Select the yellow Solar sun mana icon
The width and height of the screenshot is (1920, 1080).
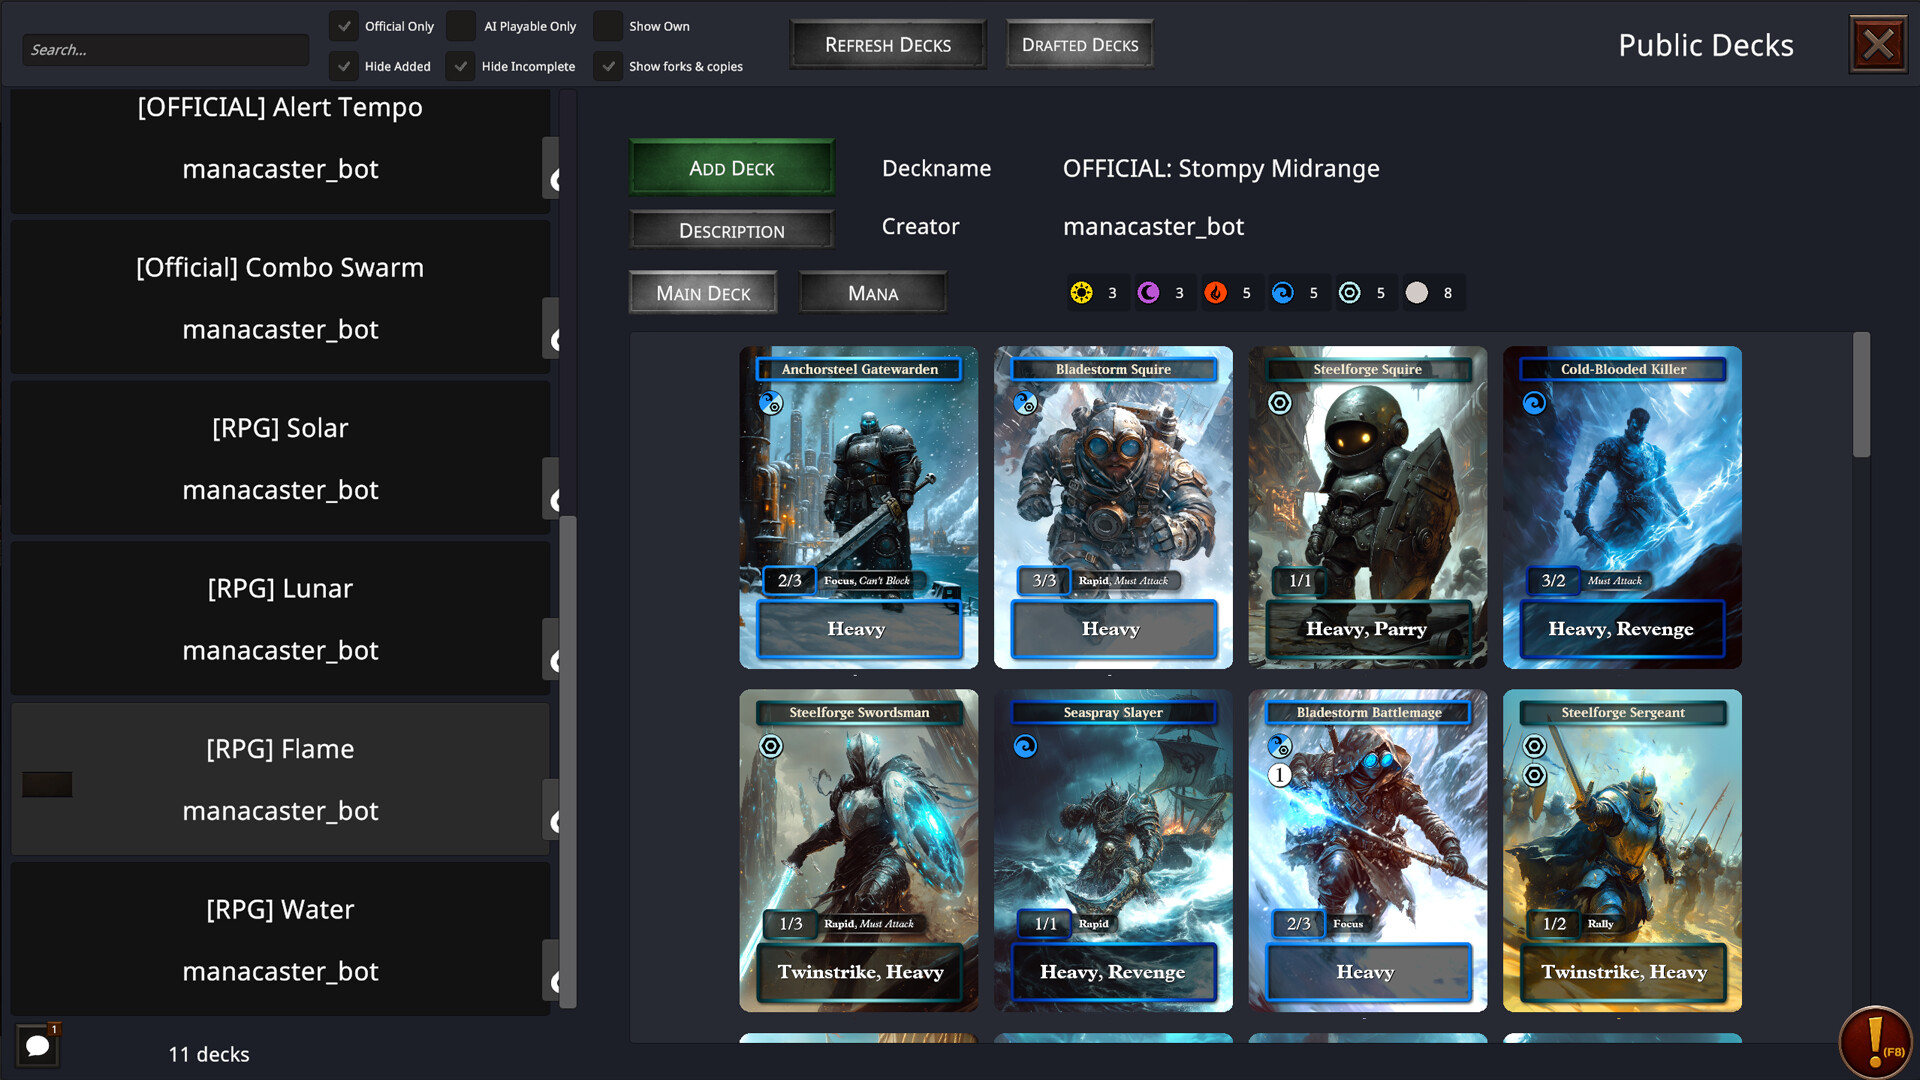click(x=1081, y=293)
